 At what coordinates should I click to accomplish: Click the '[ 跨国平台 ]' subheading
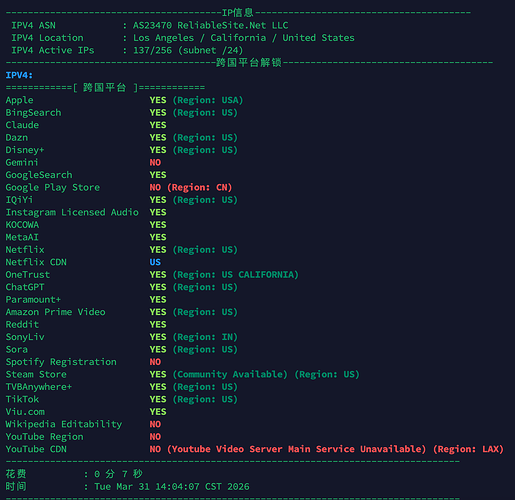(x=105, y=88)
